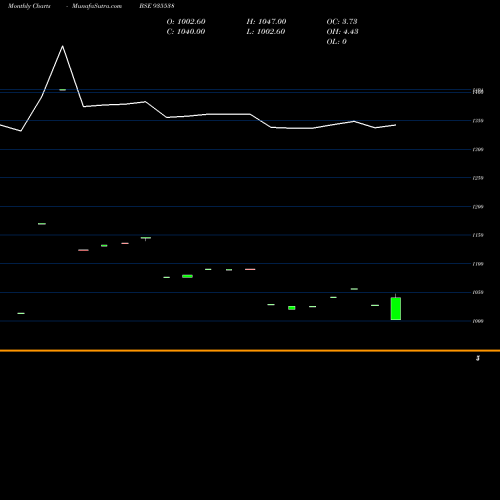Select the open value 'O: 1002.60'
This screenshot has height=500, width=500.
tap(186, 22)
